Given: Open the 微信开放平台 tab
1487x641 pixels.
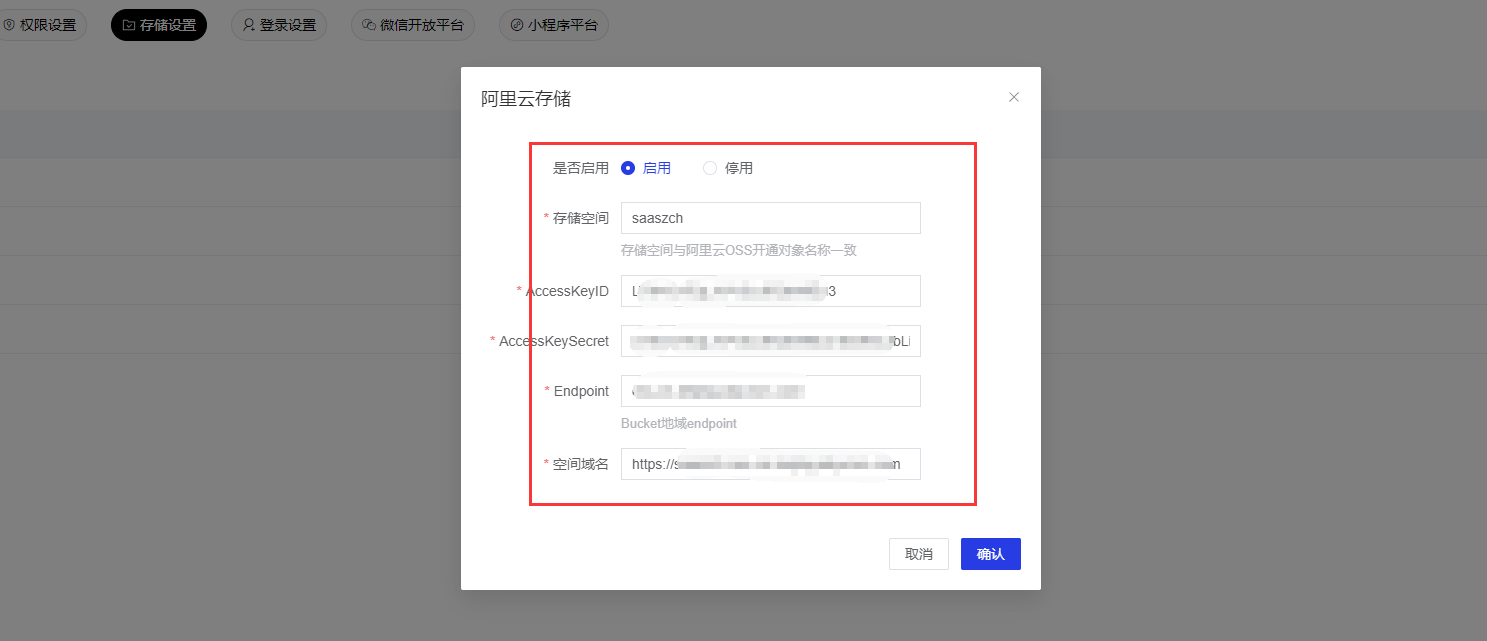Looking at the screenshot, I should coord(413,25).
